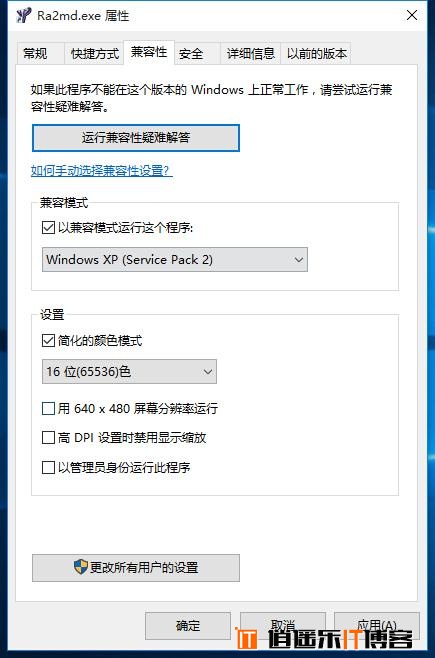The image size is (435, 658).
Task: Go to the 详细信息 tab
Action: pos(250,54)
